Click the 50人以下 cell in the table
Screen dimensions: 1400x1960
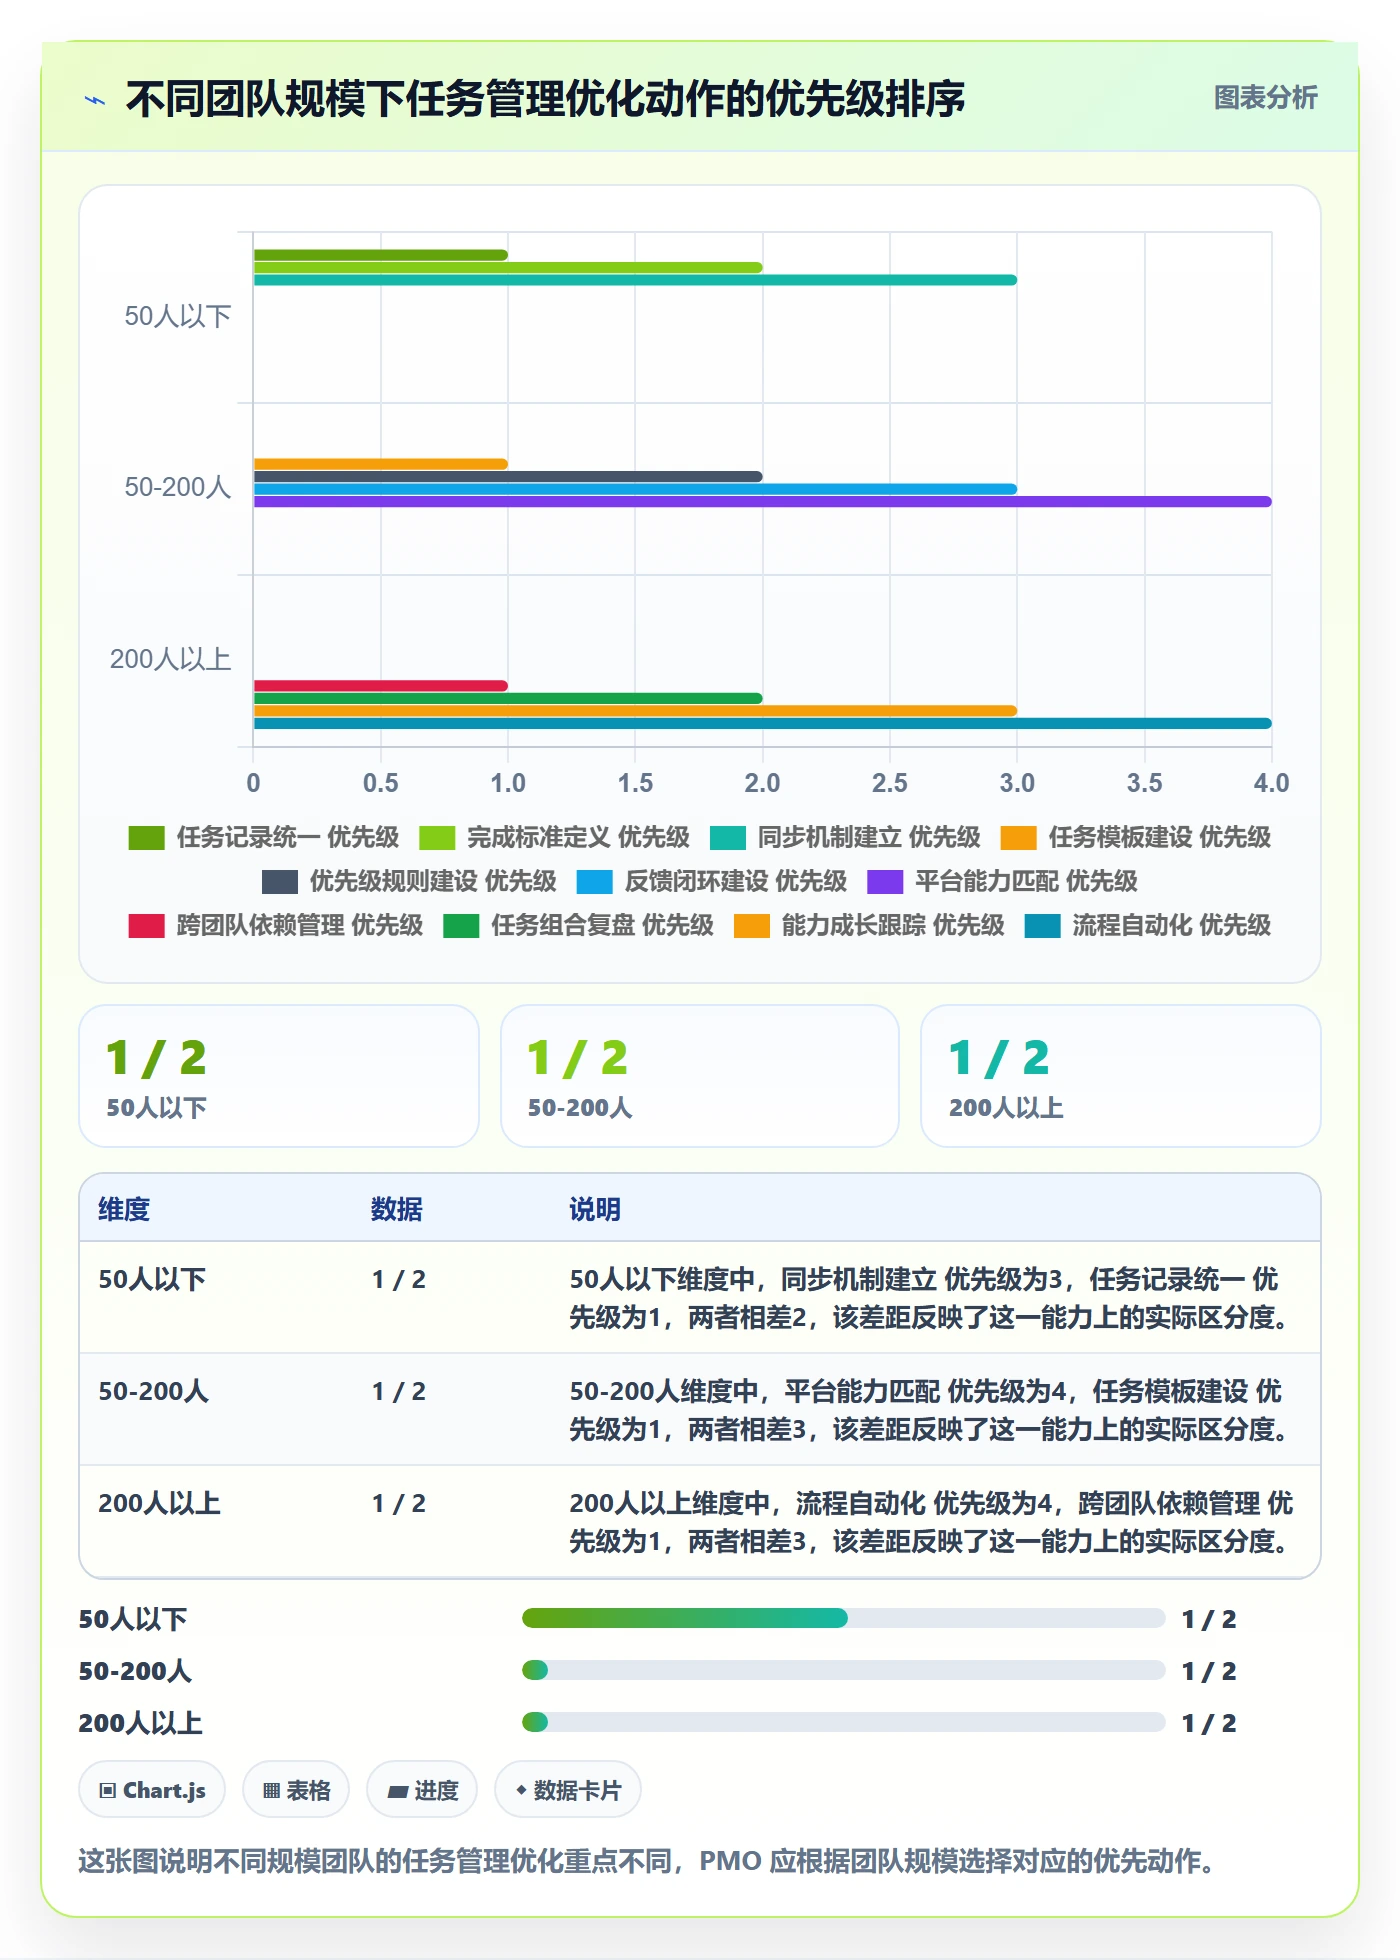(152, 1279)
